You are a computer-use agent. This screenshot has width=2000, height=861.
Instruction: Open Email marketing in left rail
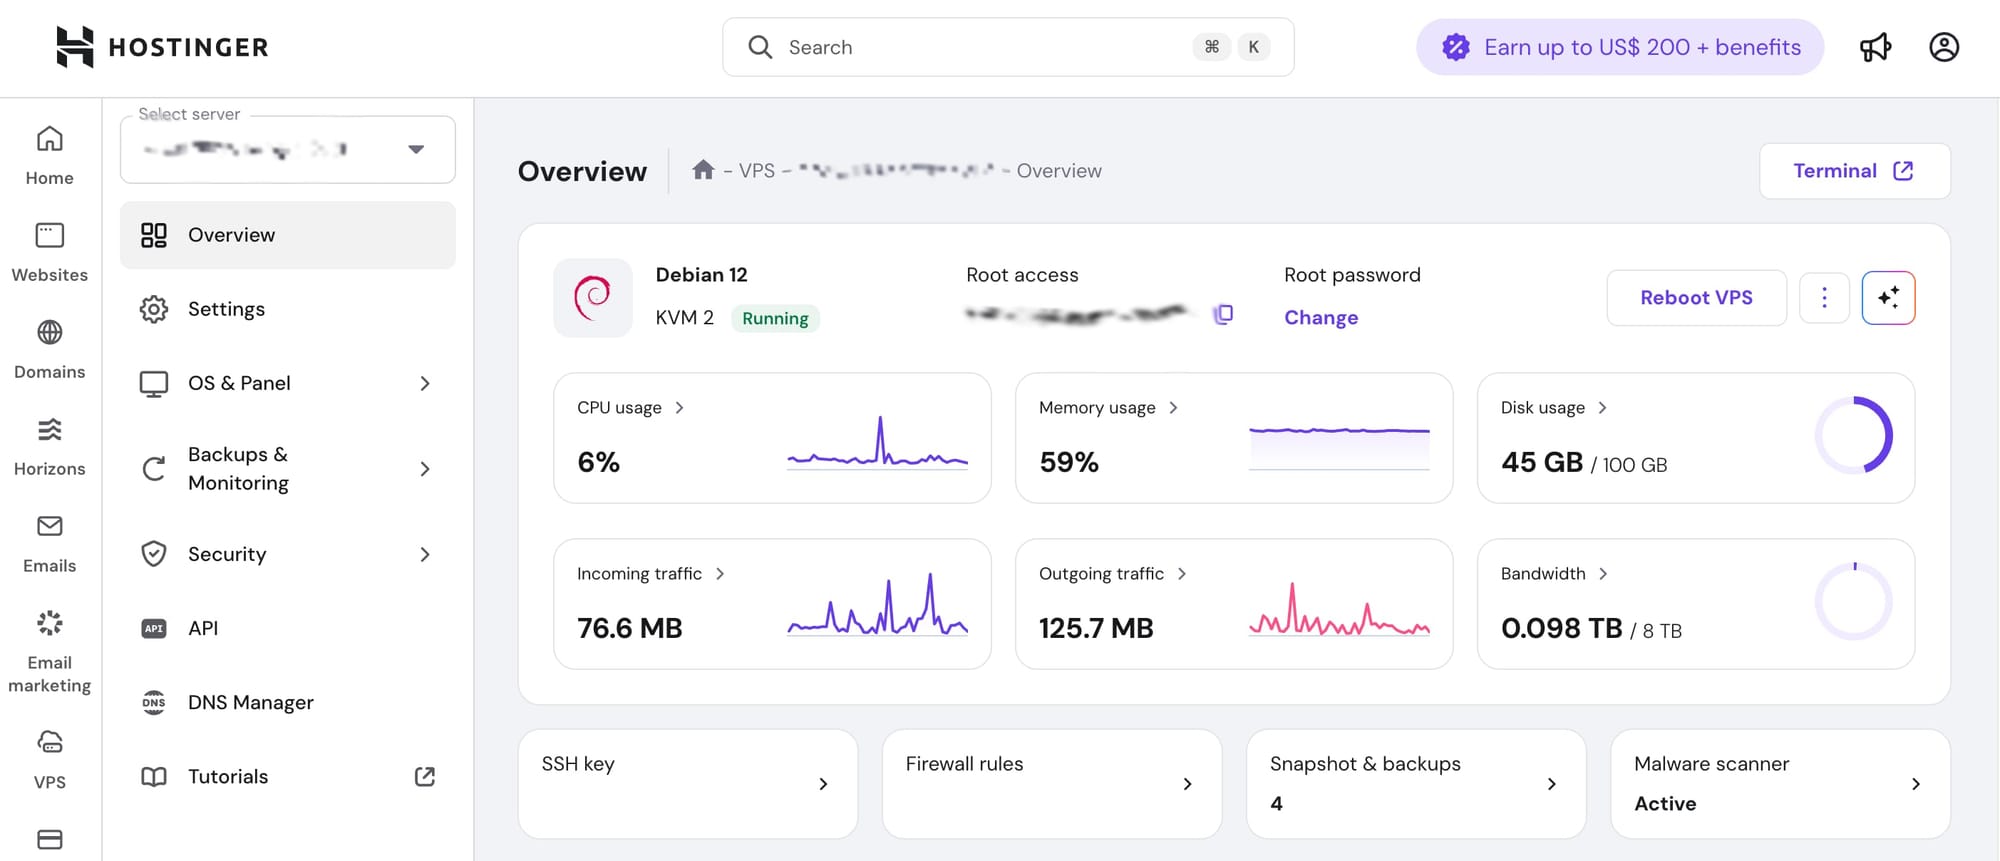tap(49, 651)
